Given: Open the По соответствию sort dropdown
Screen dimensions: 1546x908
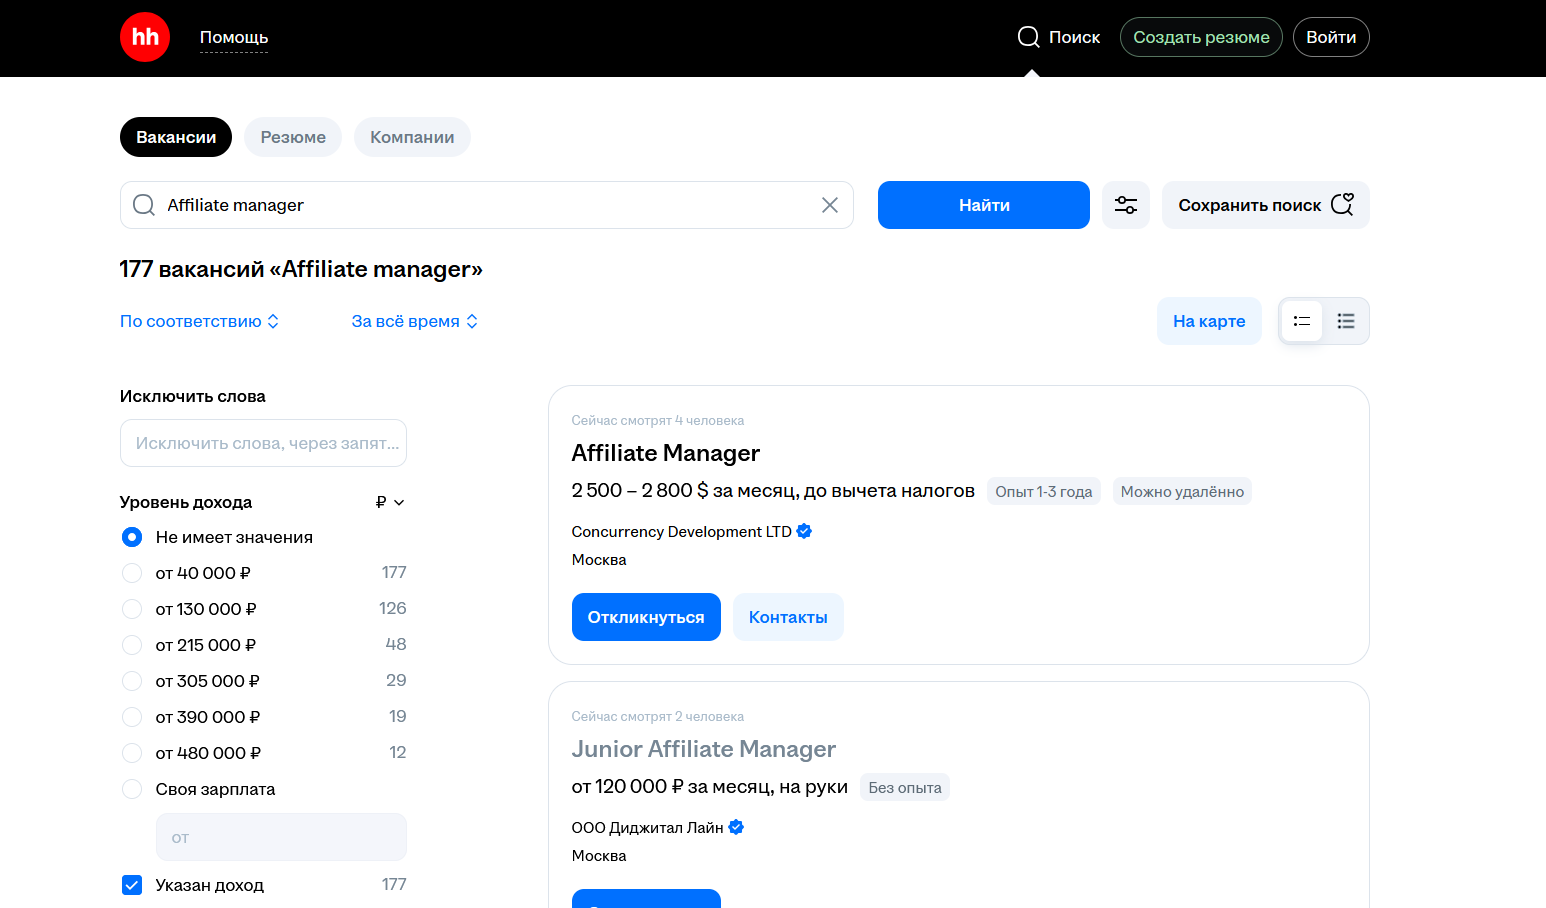Looking at the screenshot, I should coord(200,321).
